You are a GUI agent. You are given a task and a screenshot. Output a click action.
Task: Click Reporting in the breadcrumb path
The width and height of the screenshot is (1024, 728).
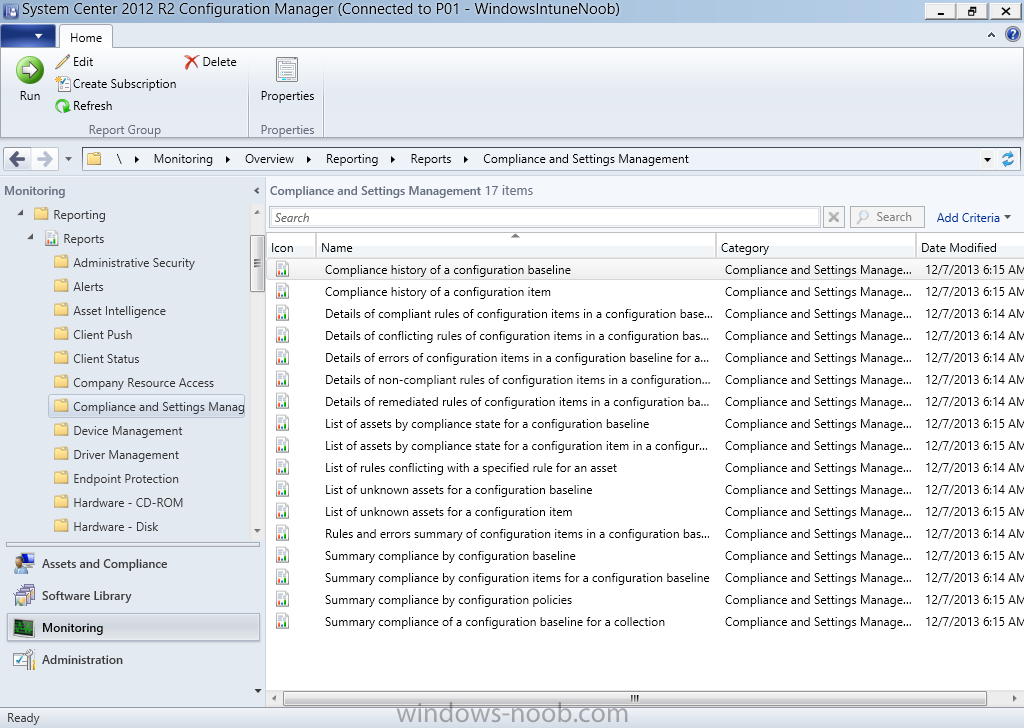[x=352, y=159]
